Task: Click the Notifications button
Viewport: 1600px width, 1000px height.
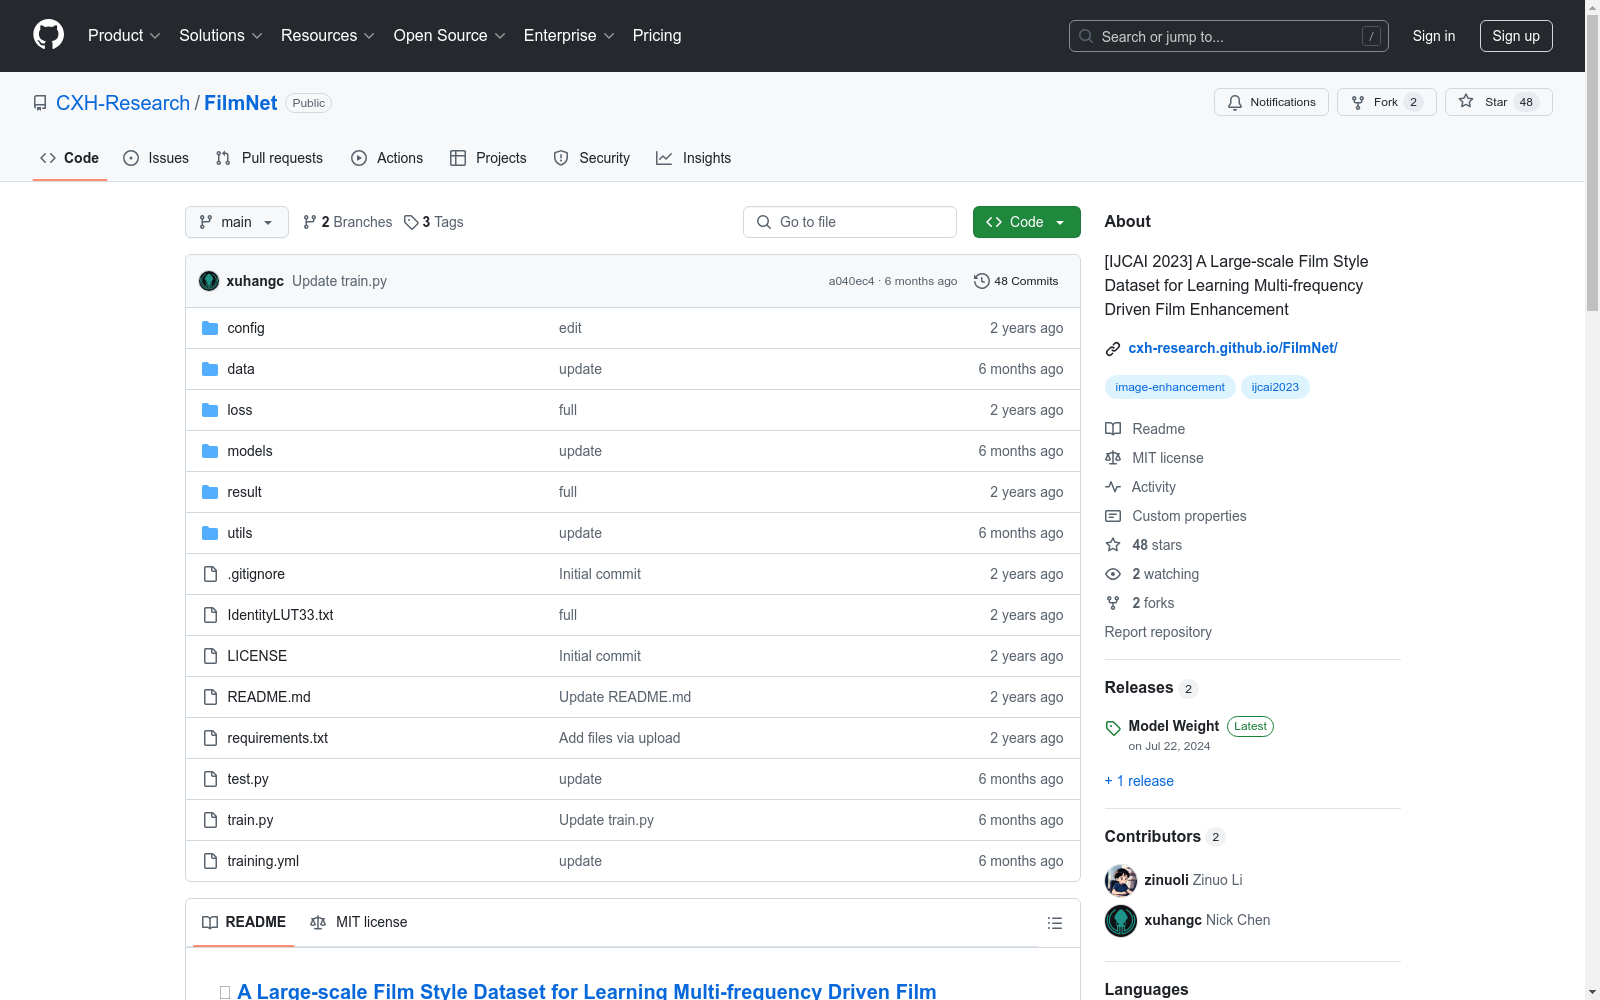Action: point(1271,102)
